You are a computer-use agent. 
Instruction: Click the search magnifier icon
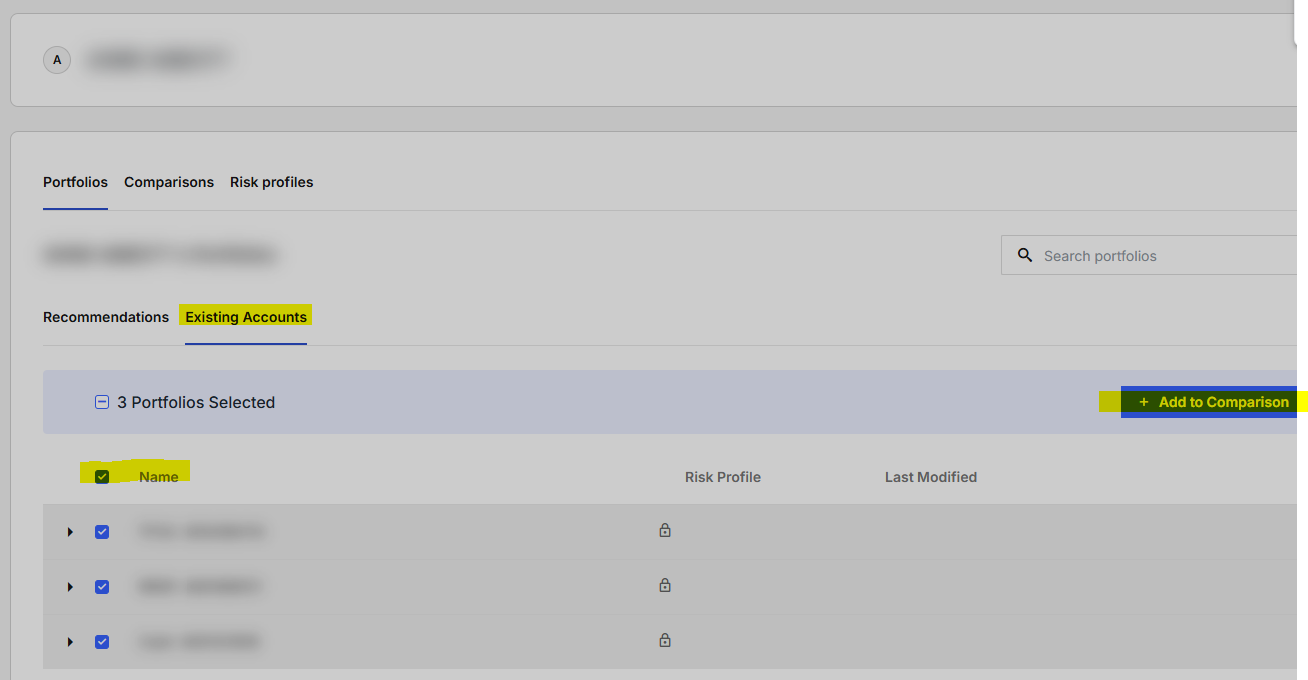coord(1024,255)
